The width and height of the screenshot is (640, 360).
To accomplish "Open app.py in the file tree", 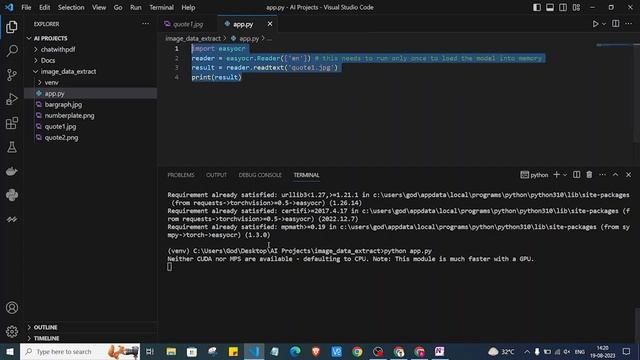I will [91, 93].
